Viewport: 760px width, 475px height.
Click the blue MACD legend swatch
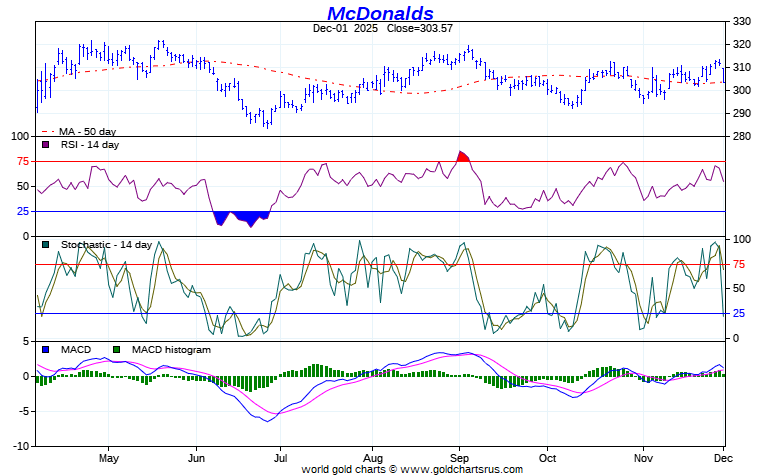(46, 349)
